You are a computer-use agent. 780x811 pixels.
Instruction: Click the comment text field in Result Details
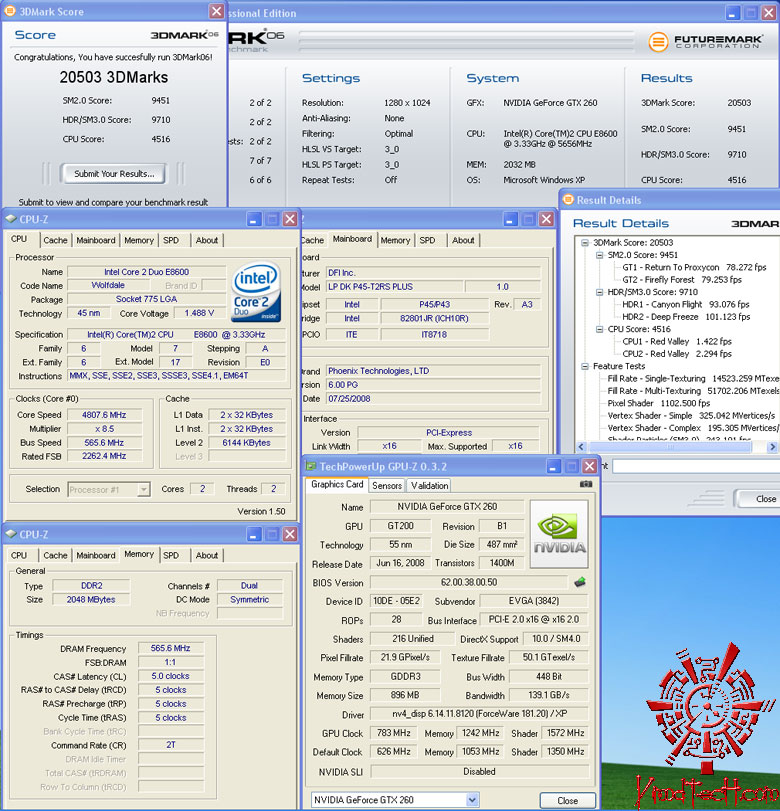coord(696,467)
